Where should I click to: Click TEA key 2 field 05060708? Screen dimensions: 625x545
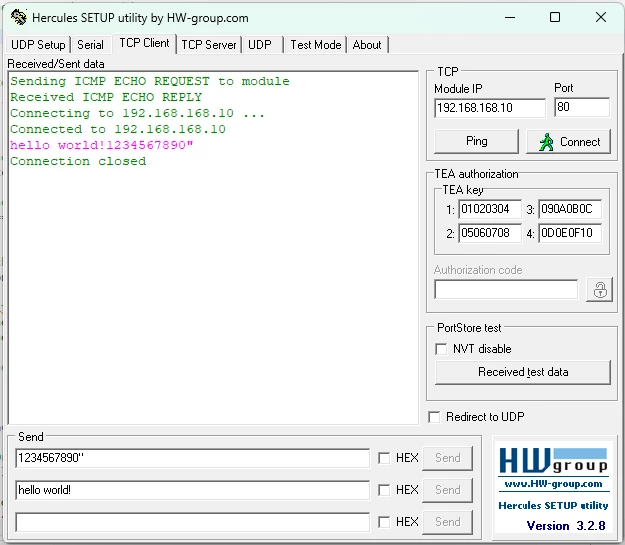tap(490, 233)
